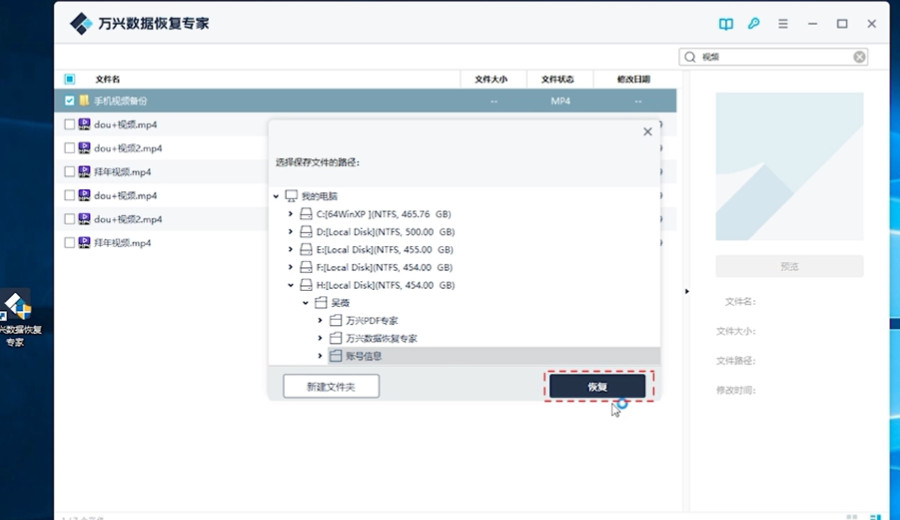The height and width of the screenshot is (520, 900).
Task: Expand 万兴数据恢复专家 folder node in tree
Action: tap(320, 338)
